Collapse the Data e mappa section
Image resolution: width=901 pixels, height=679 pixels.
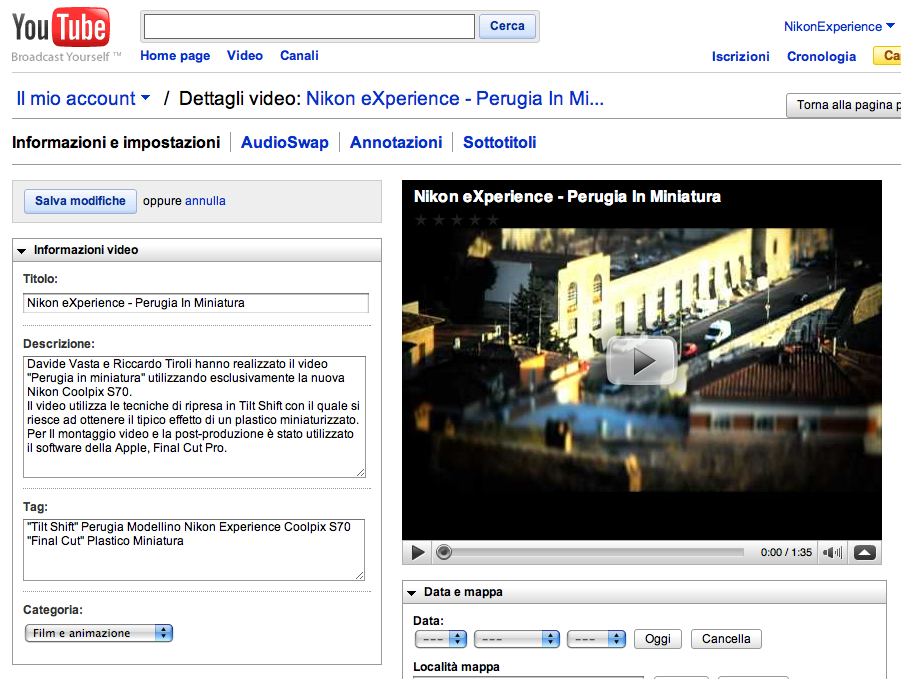[411, 593]
